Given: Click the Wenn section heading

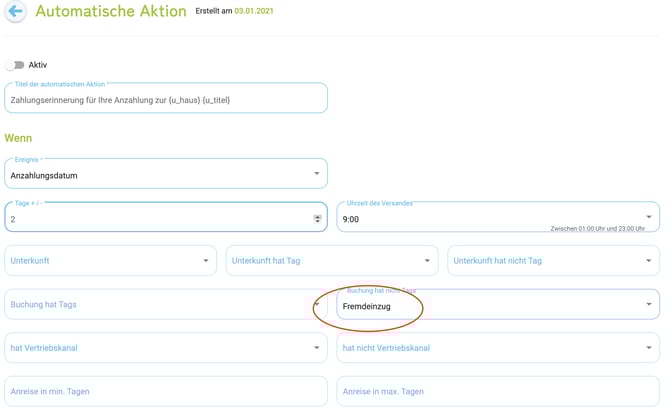Looking at the screenshot, I should coord(18,138).
